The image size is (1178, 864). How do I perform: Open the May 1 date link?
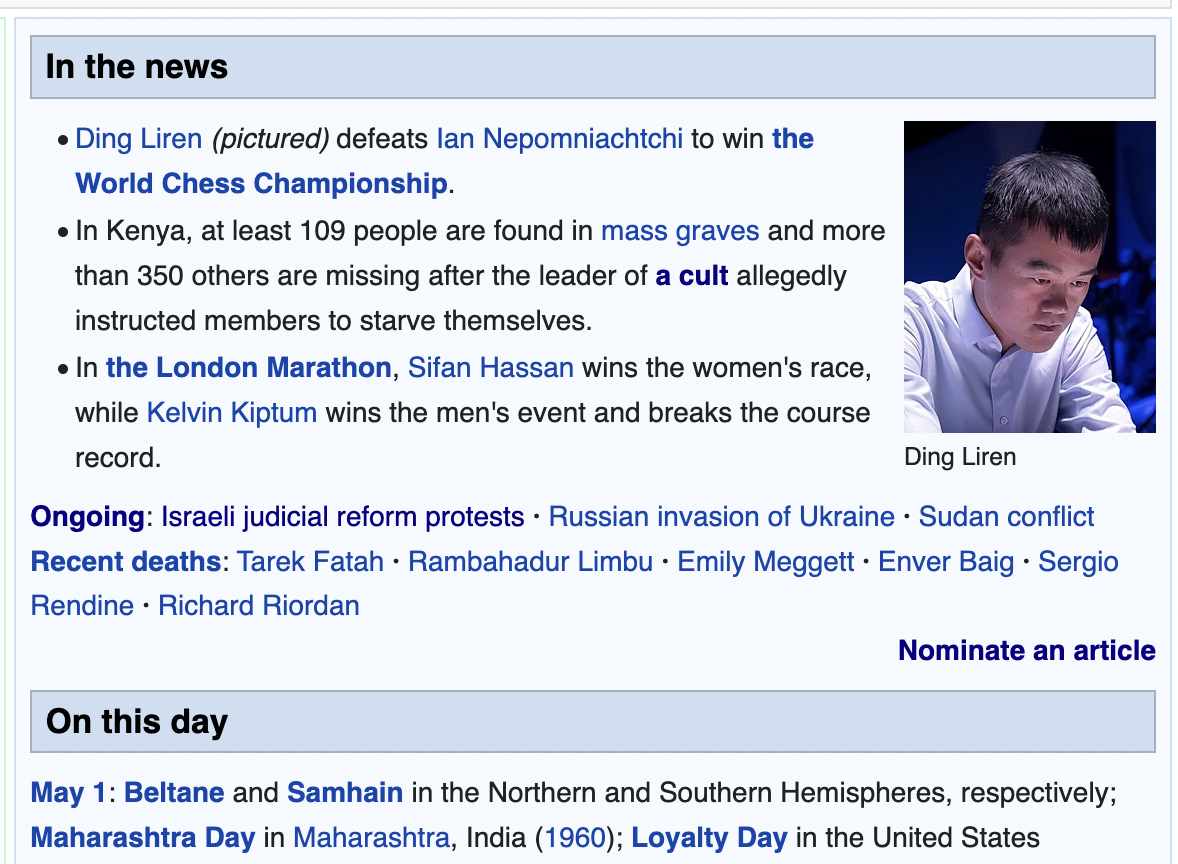coord(68,793)
